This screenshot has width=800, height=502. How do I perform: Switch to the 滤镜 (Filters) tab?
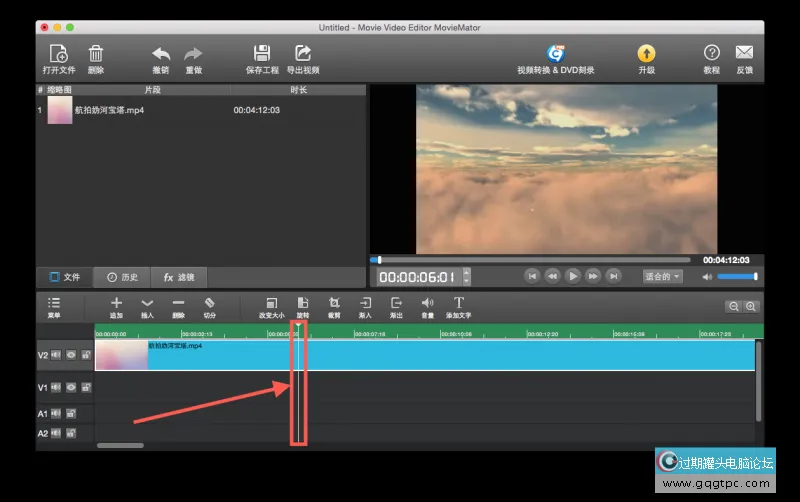179,277
